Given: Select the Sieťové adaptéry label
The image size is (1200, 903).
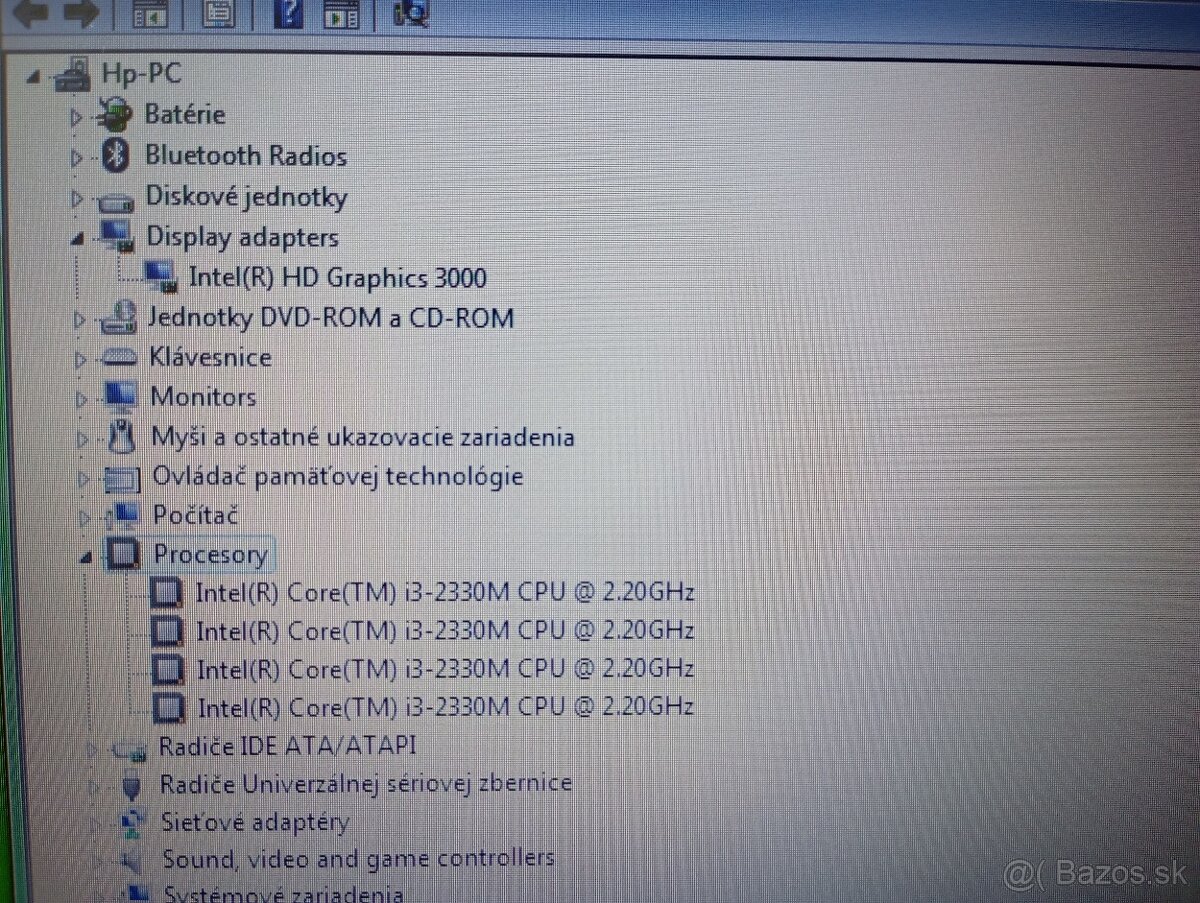Looking at the screenshot, I should (x=256, y=823).
